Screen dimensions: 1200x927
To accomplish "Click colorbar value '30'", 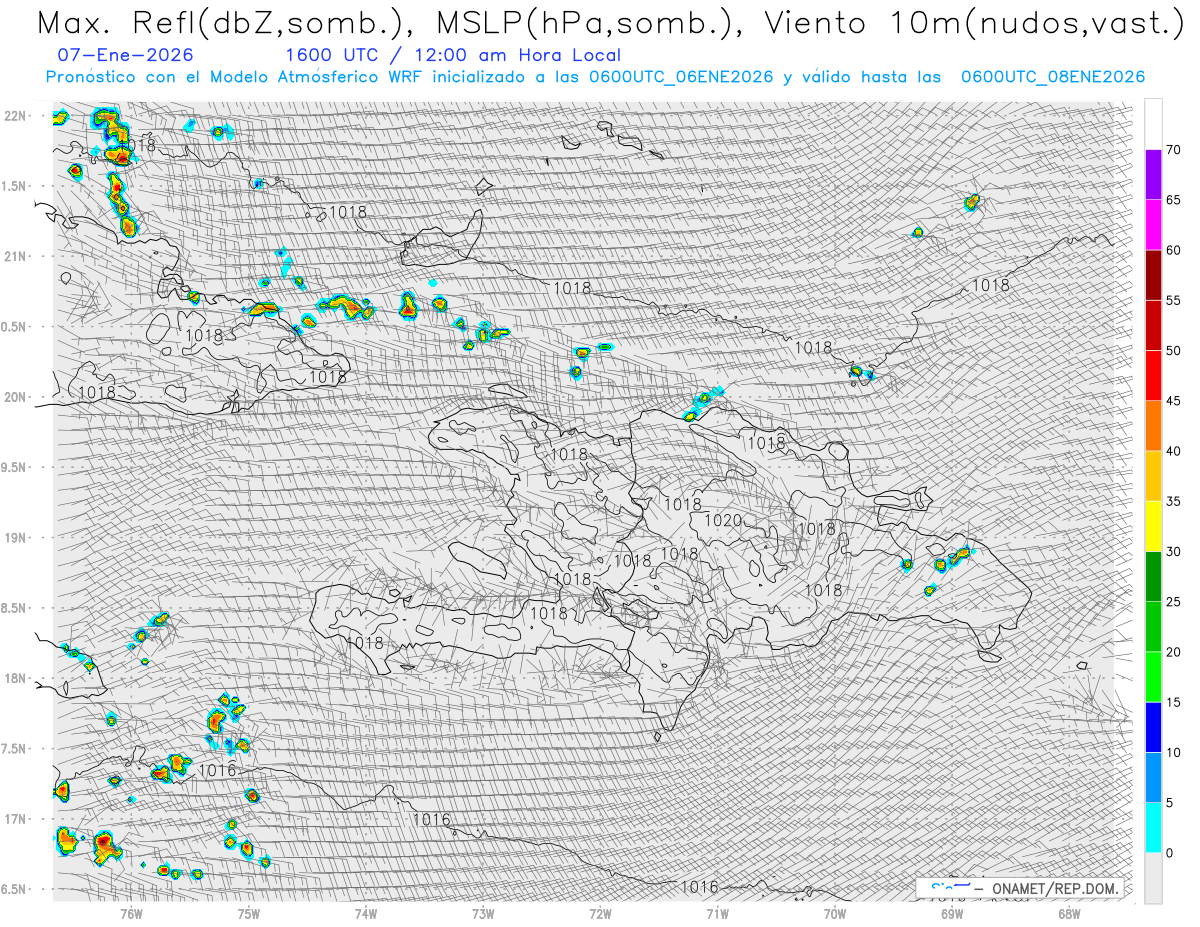I will [x=1173, y=551].
